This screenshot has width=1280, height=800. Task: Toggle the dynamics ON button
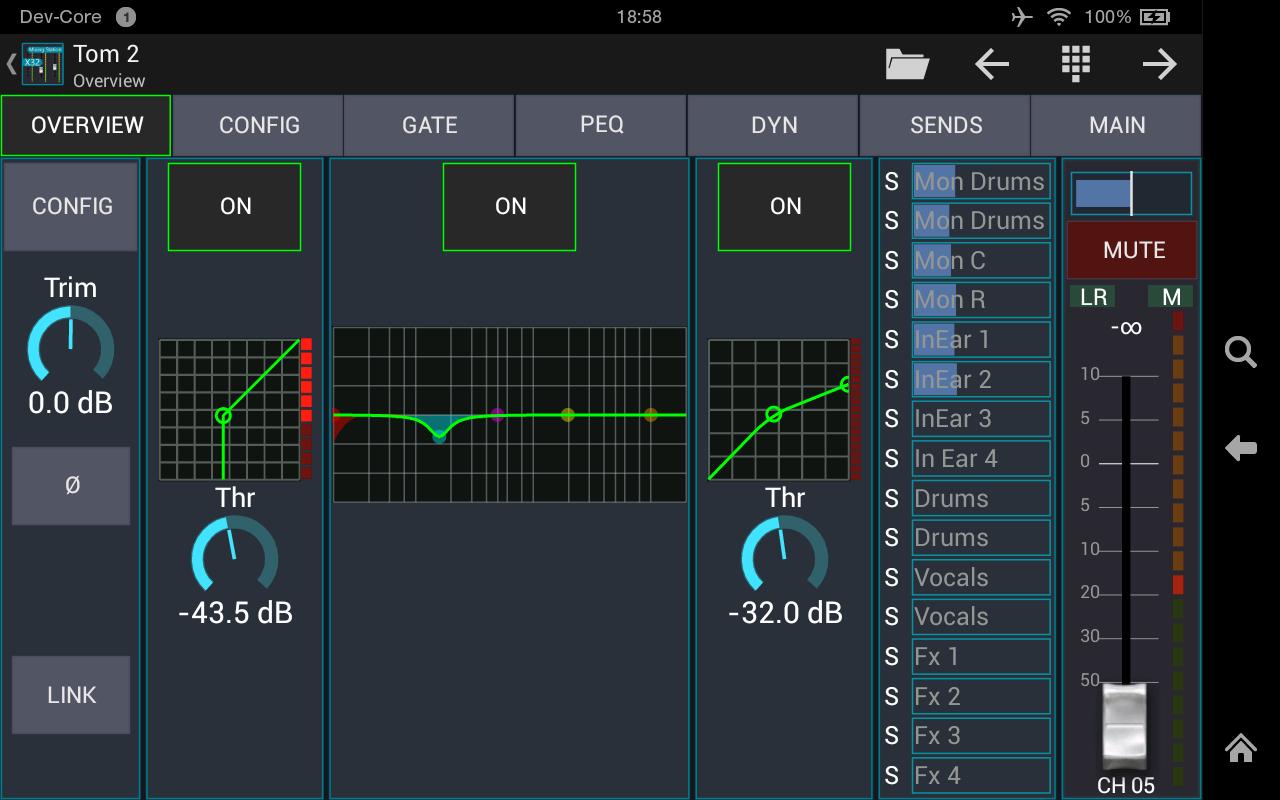click(x=784, y=206)
